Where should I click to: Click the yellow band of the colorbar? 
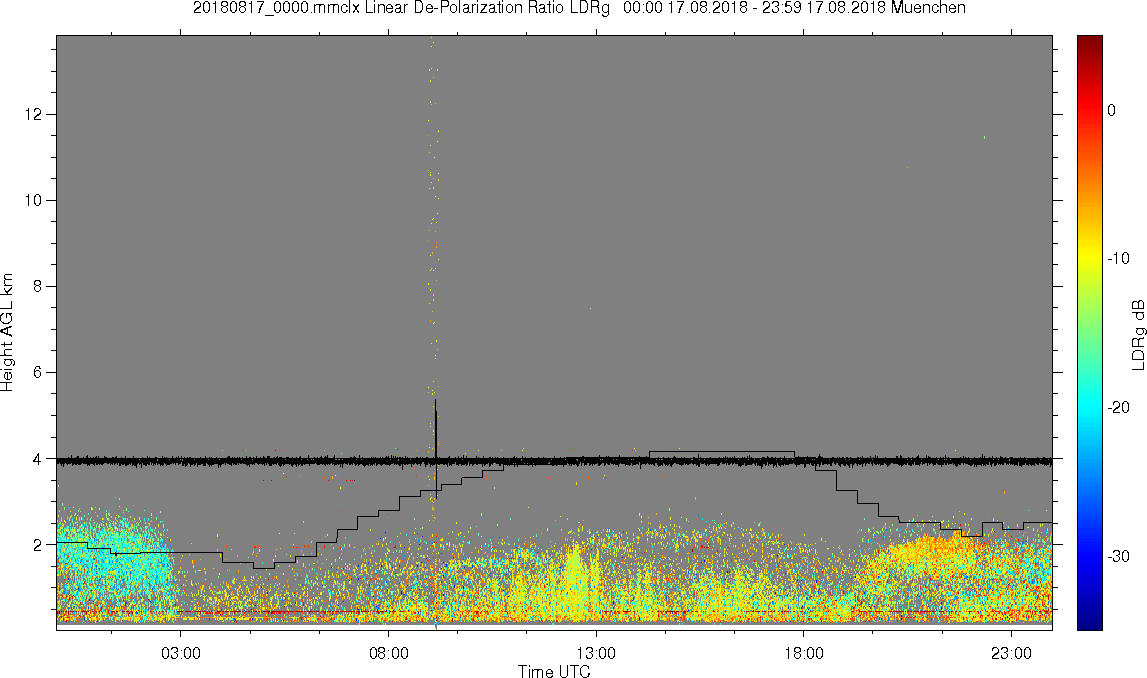[1089, 258]
